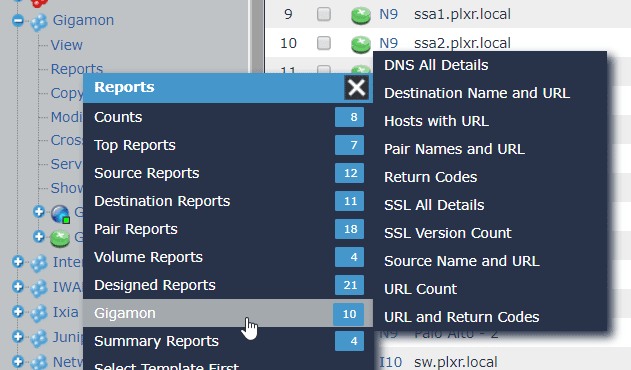631x370 pixels.
Task: Run Destination Name and URL report
Action: tap(477, 93)
